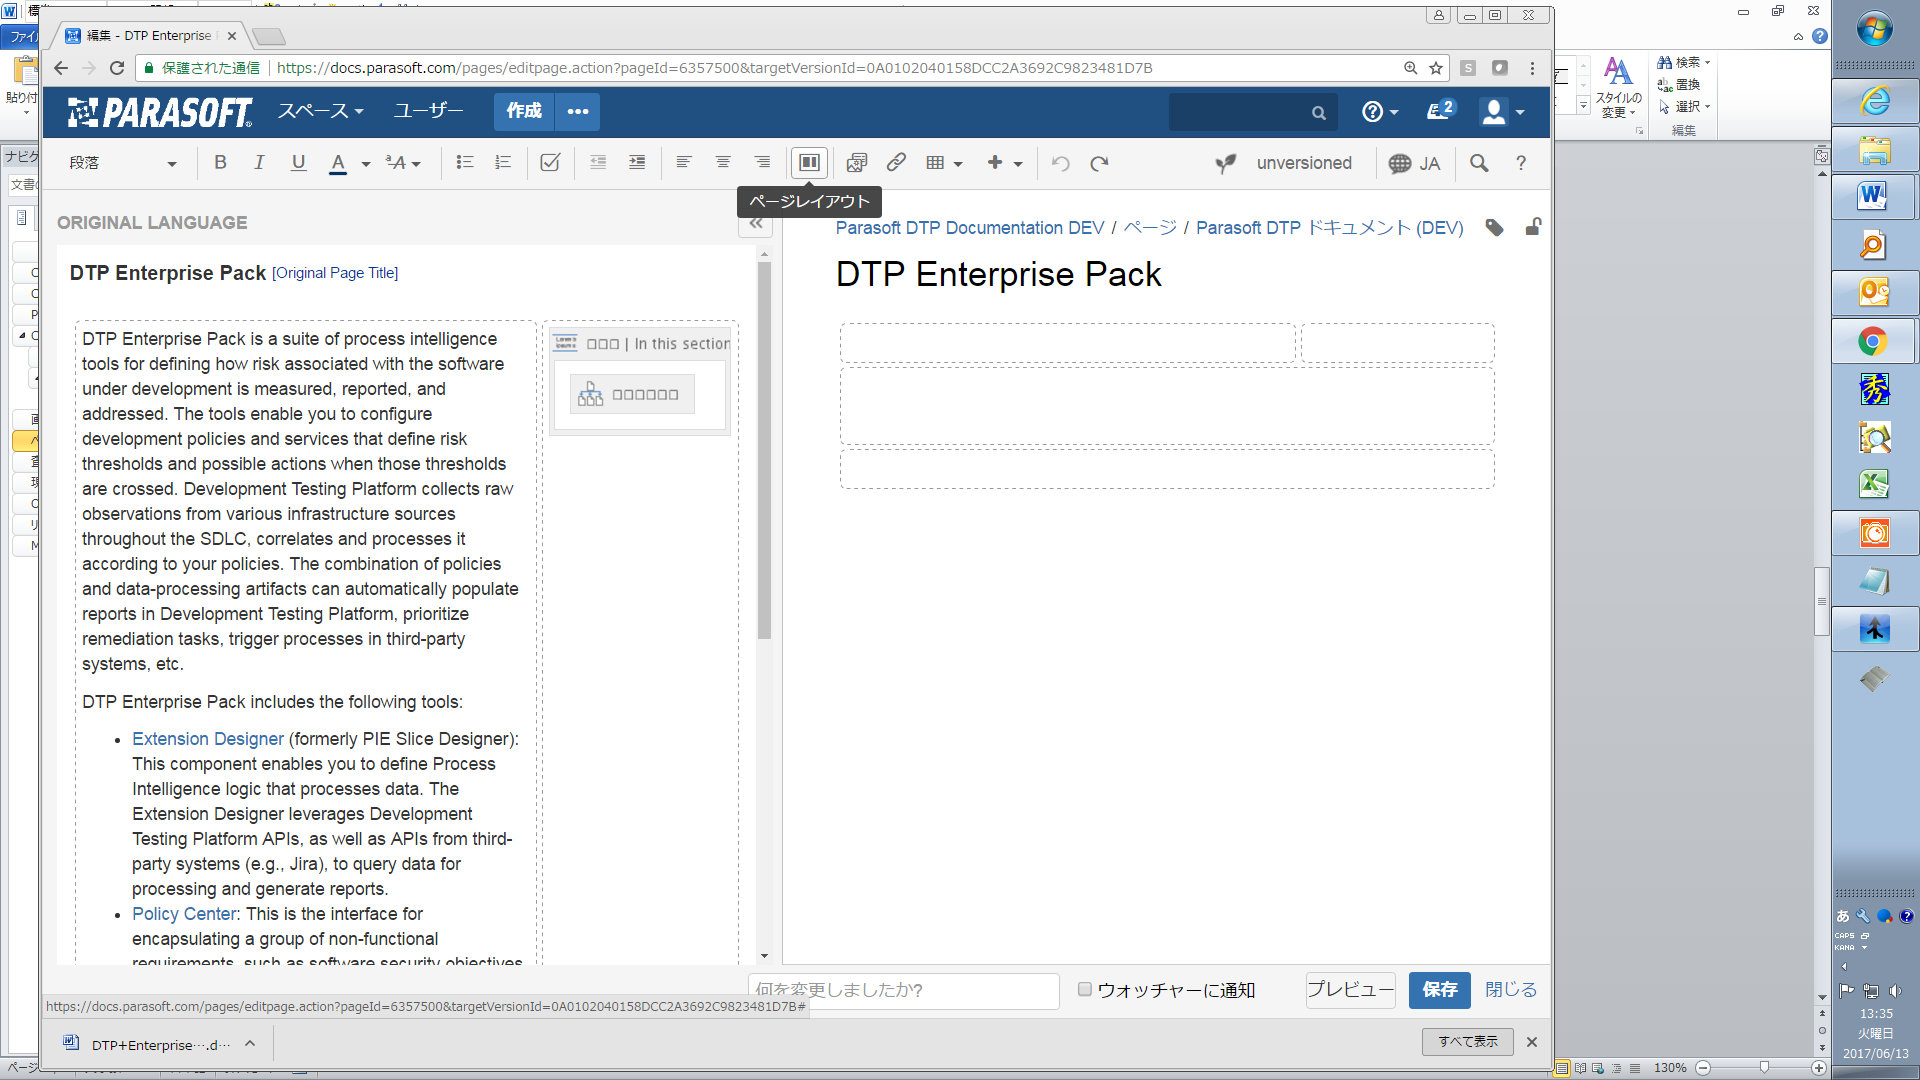Outdent the current paragraph
The height and width of the screenshot is (1080, 1920).
coord(598,163)
